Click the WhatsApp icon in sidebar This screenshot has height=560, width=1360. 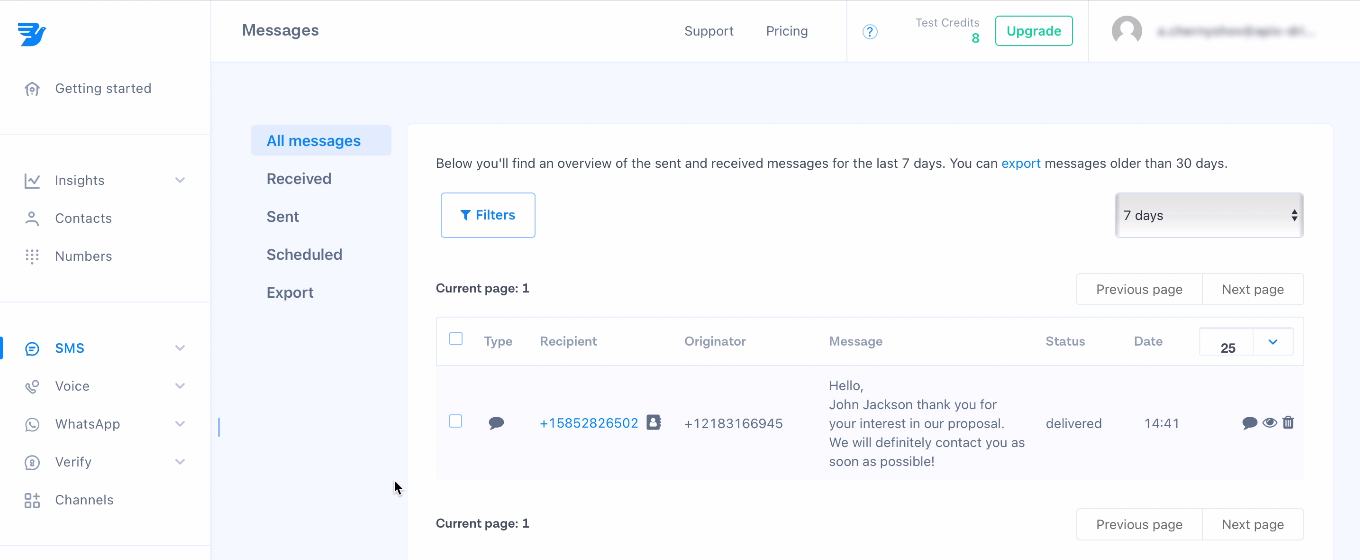point(32,424)
